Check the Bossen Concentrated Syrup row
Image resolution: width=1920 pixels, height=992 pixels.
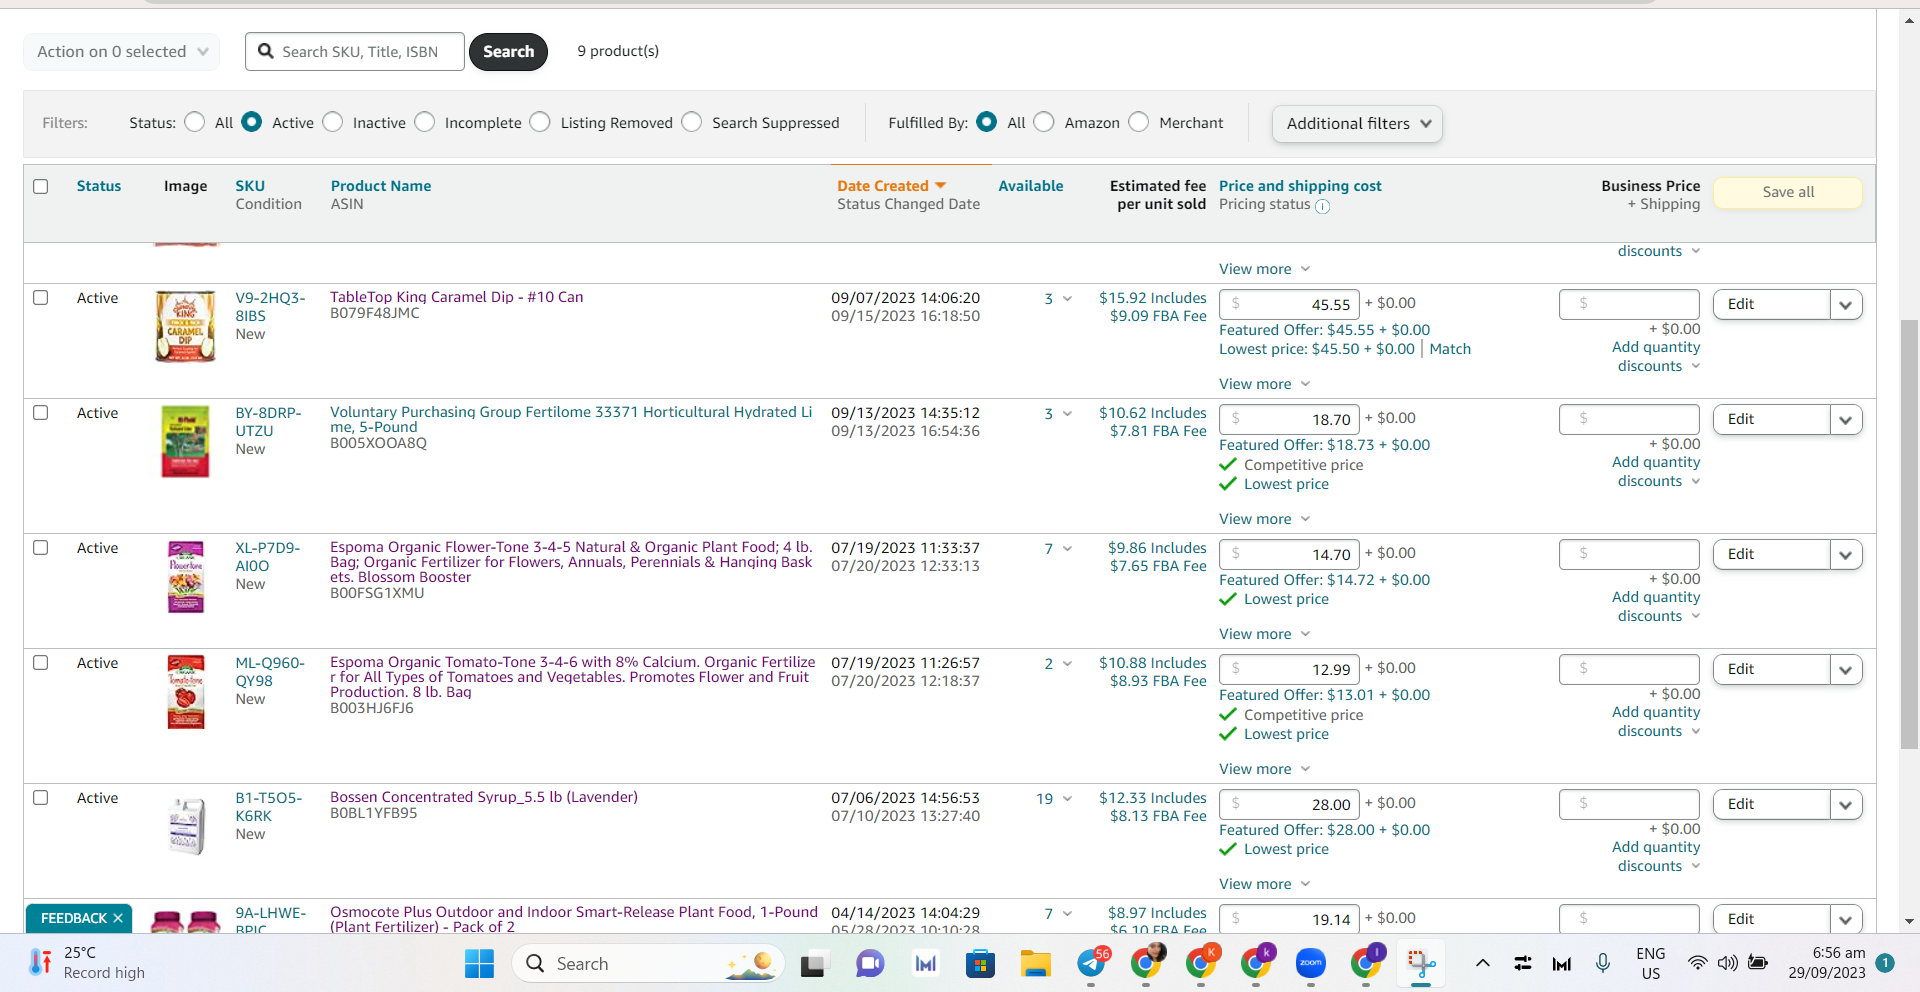click(41, 797)
